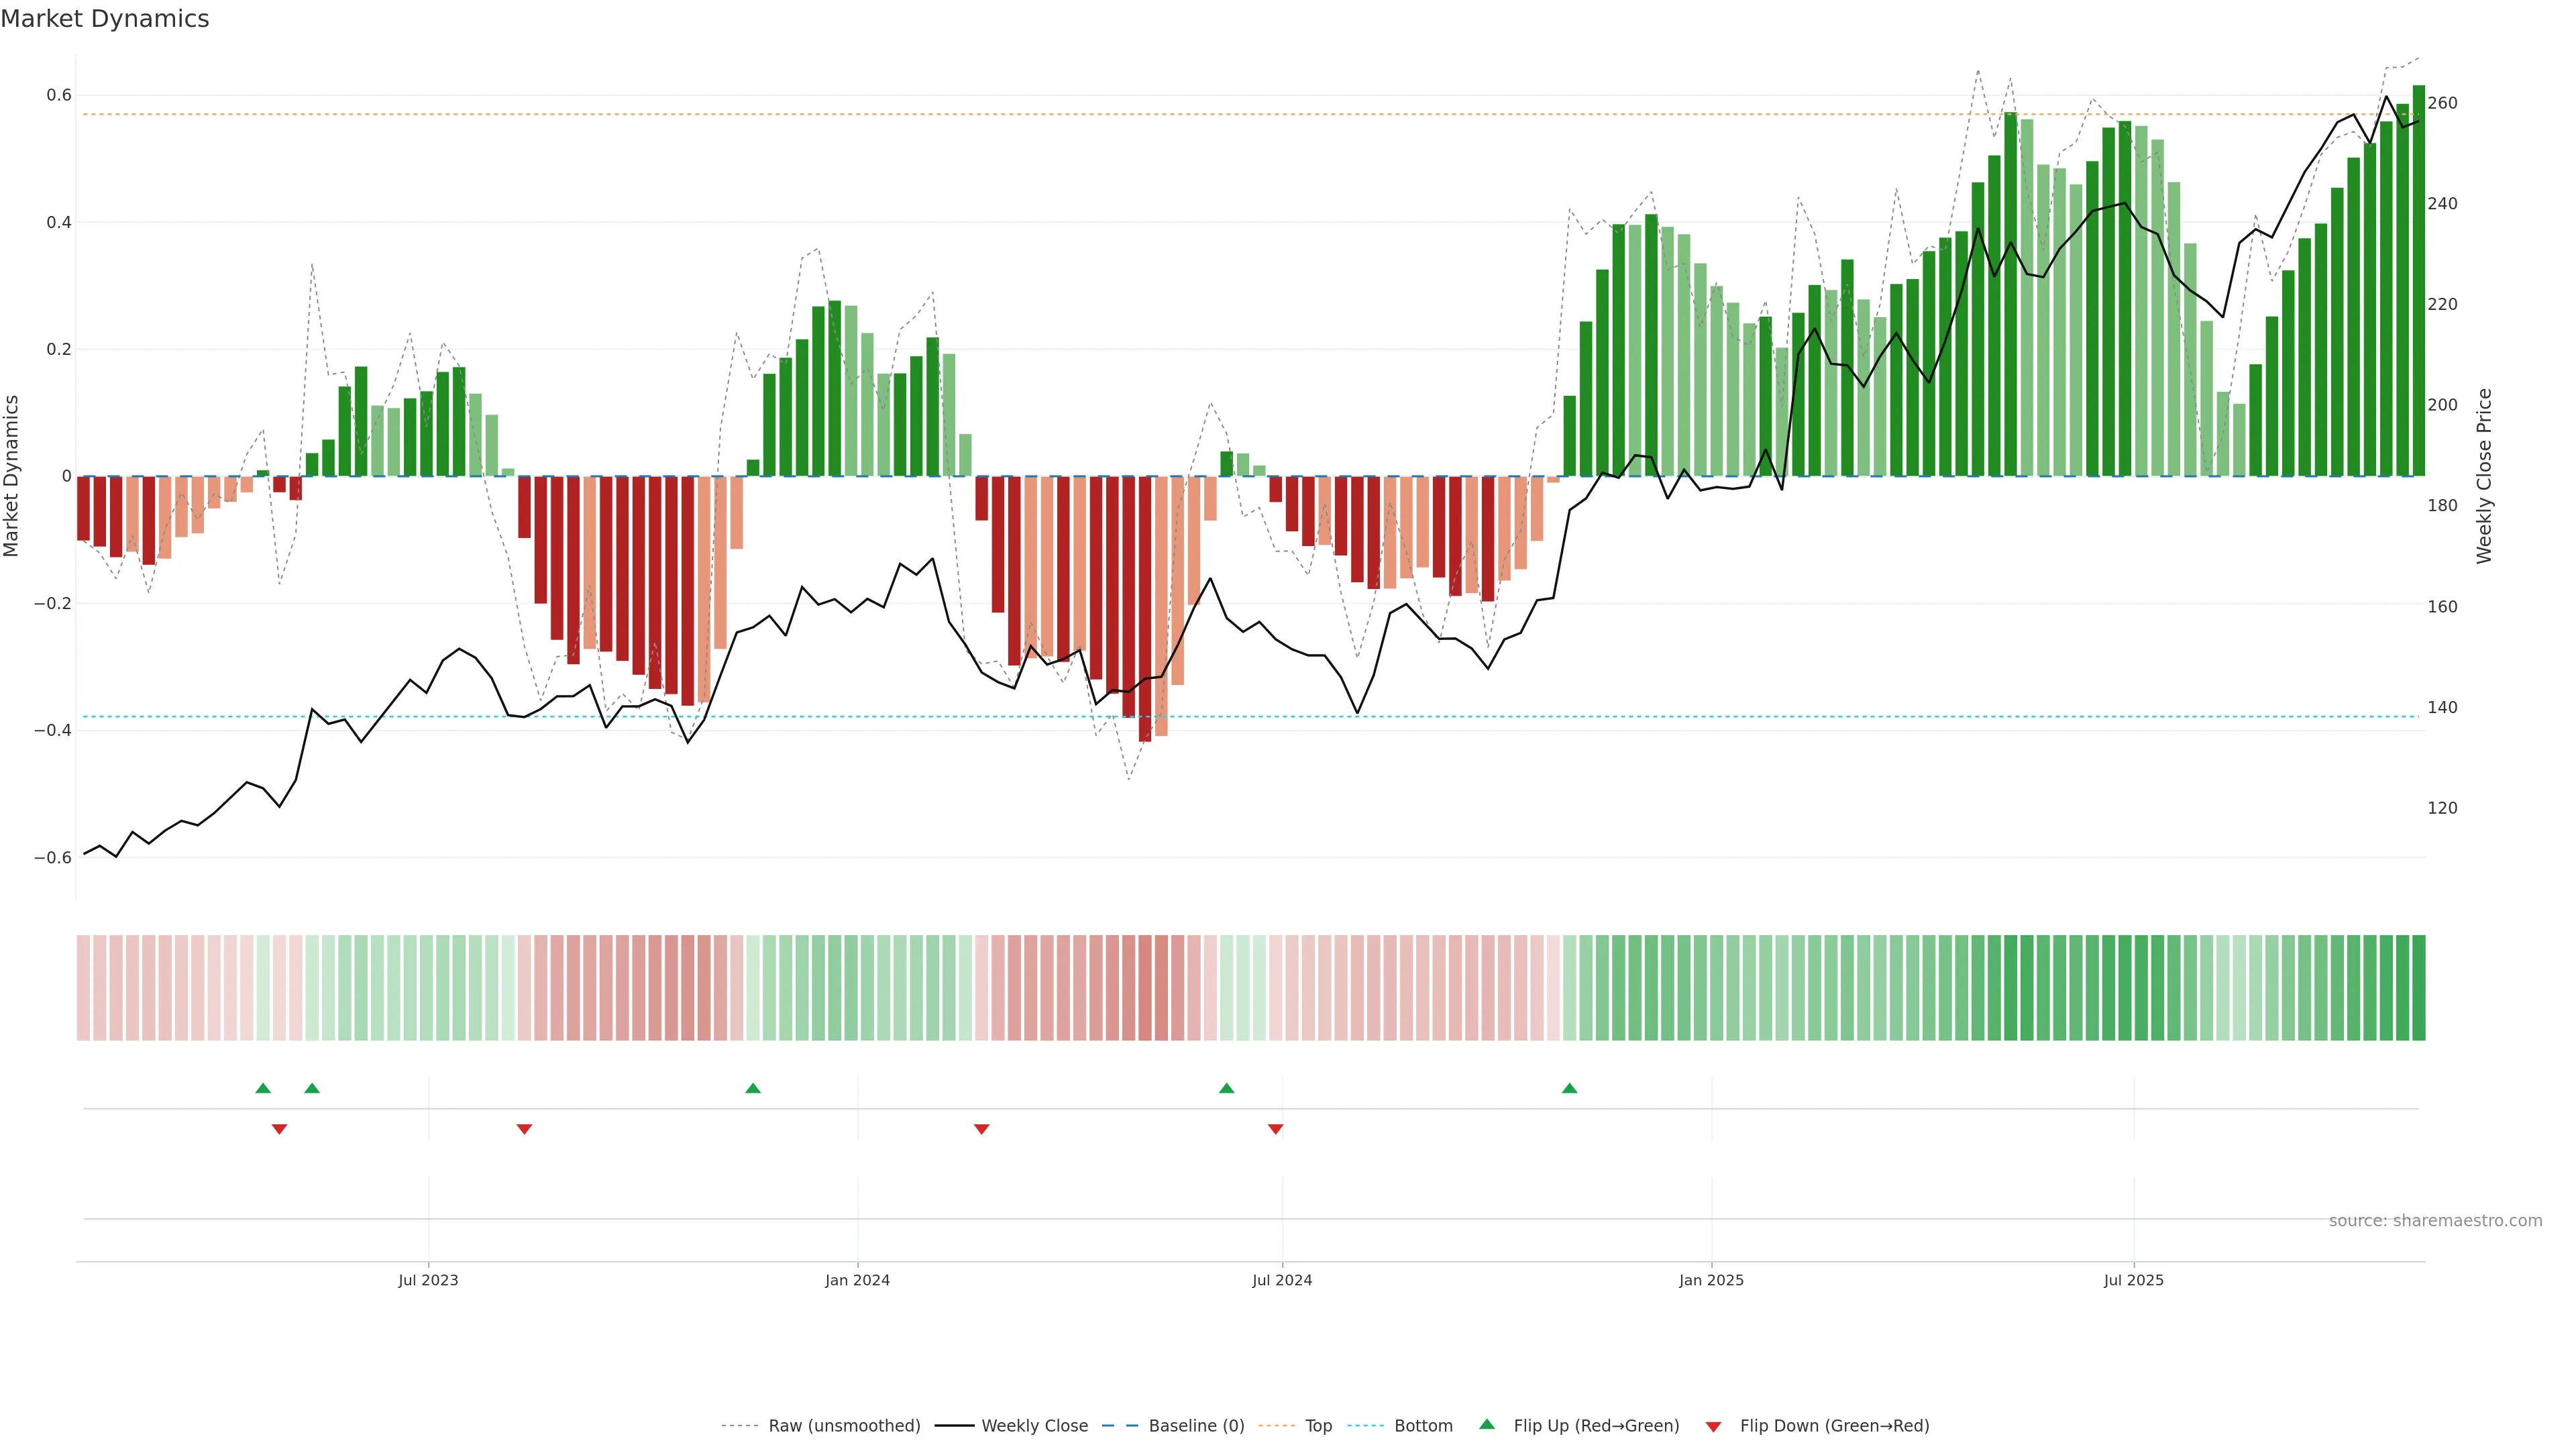The height and width of the screenshot is (1449, 2576).
Task: Click the green flip-up marker nearest Jul 2024
Action: tap(1226, 1088)
